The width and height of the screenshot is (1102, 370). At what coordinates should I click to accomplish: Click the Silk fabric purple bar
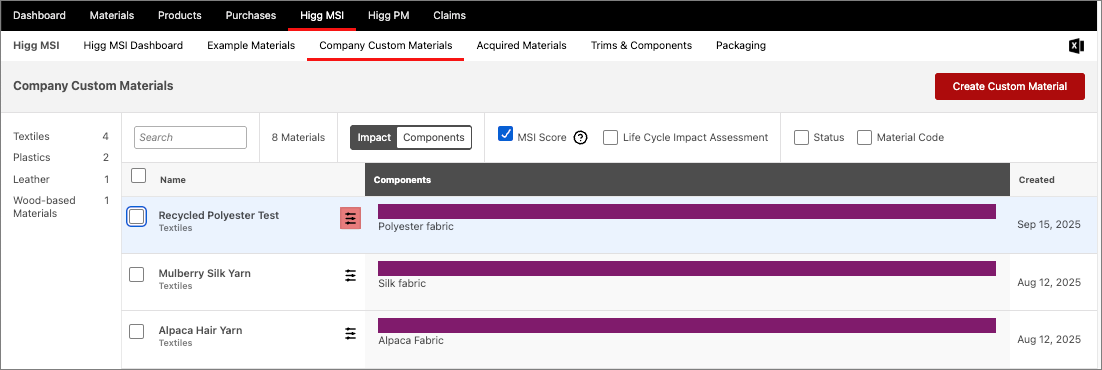tap(687, 269)
